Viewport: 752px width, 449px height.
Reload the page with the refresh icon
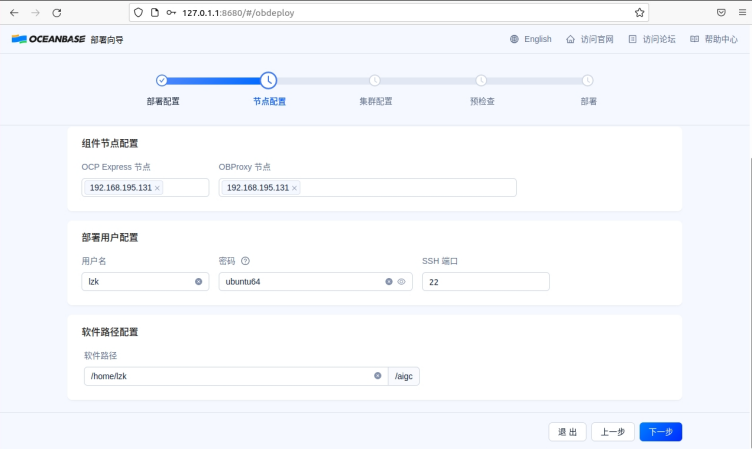57,13
